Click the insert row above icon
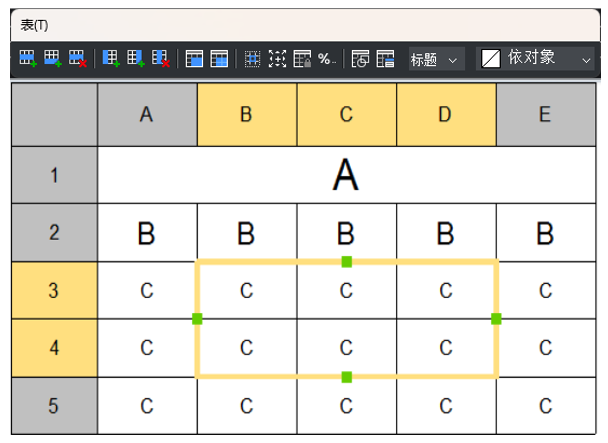 (x=28, y=59)
